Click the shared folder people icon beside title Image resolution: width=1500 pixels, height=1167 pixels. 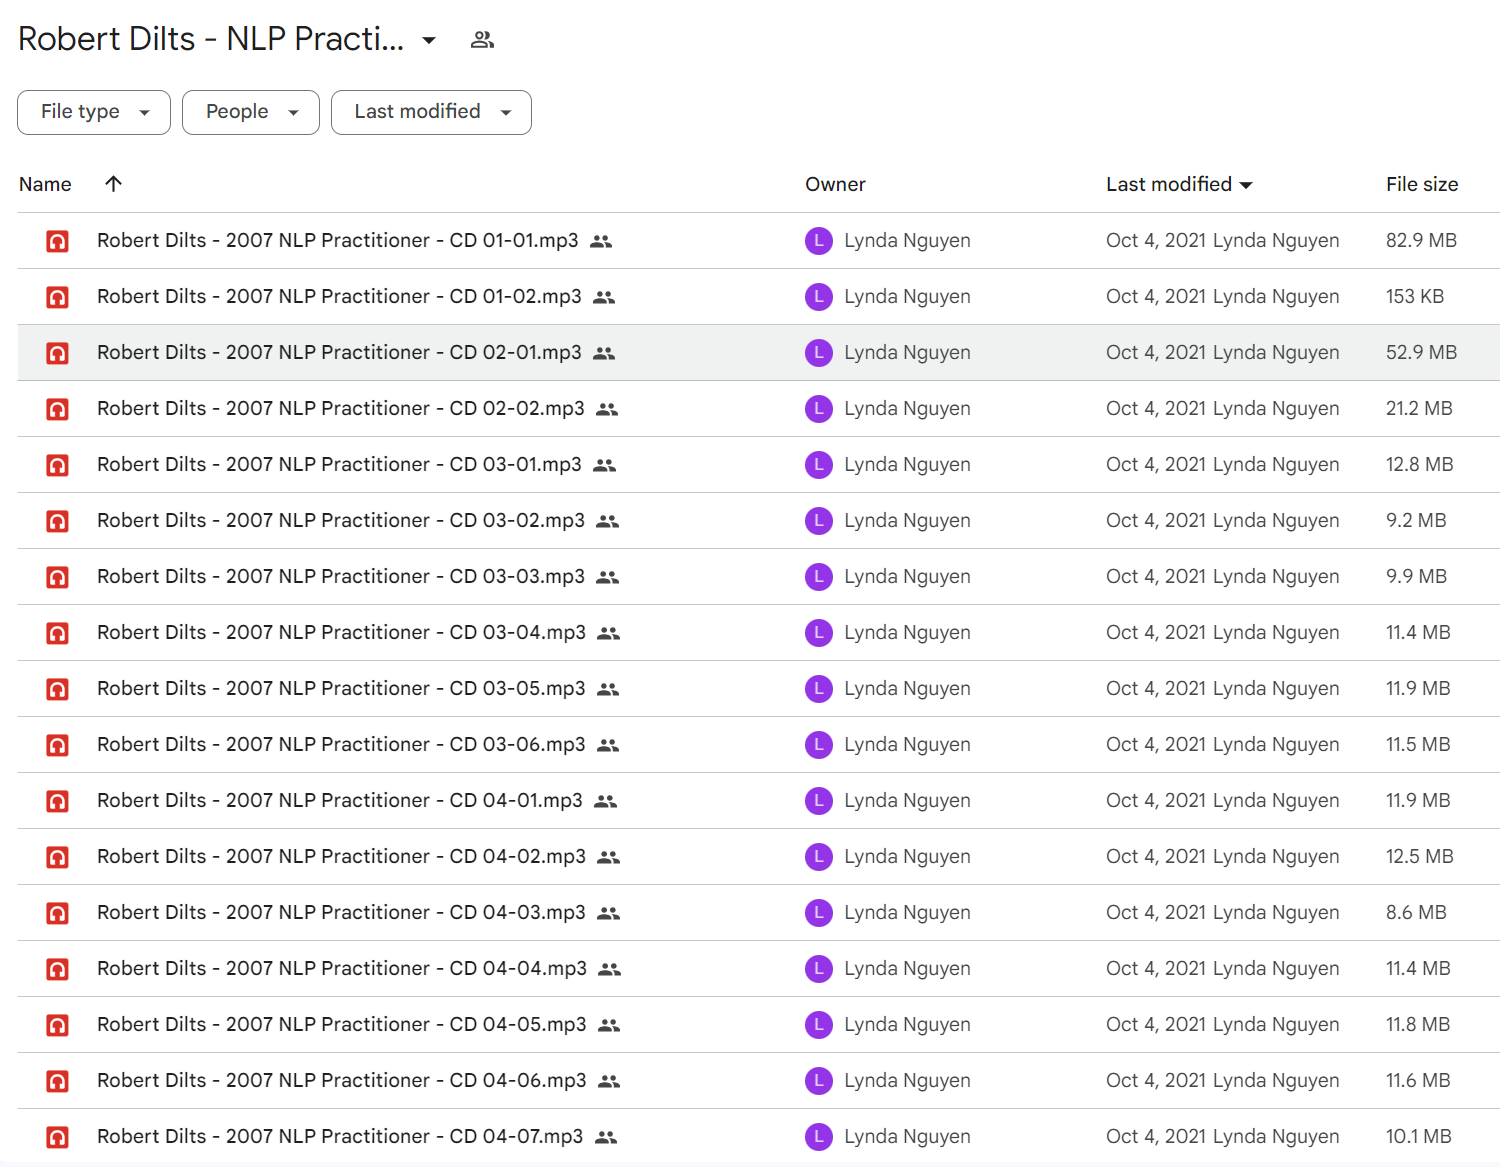[482, 40]
